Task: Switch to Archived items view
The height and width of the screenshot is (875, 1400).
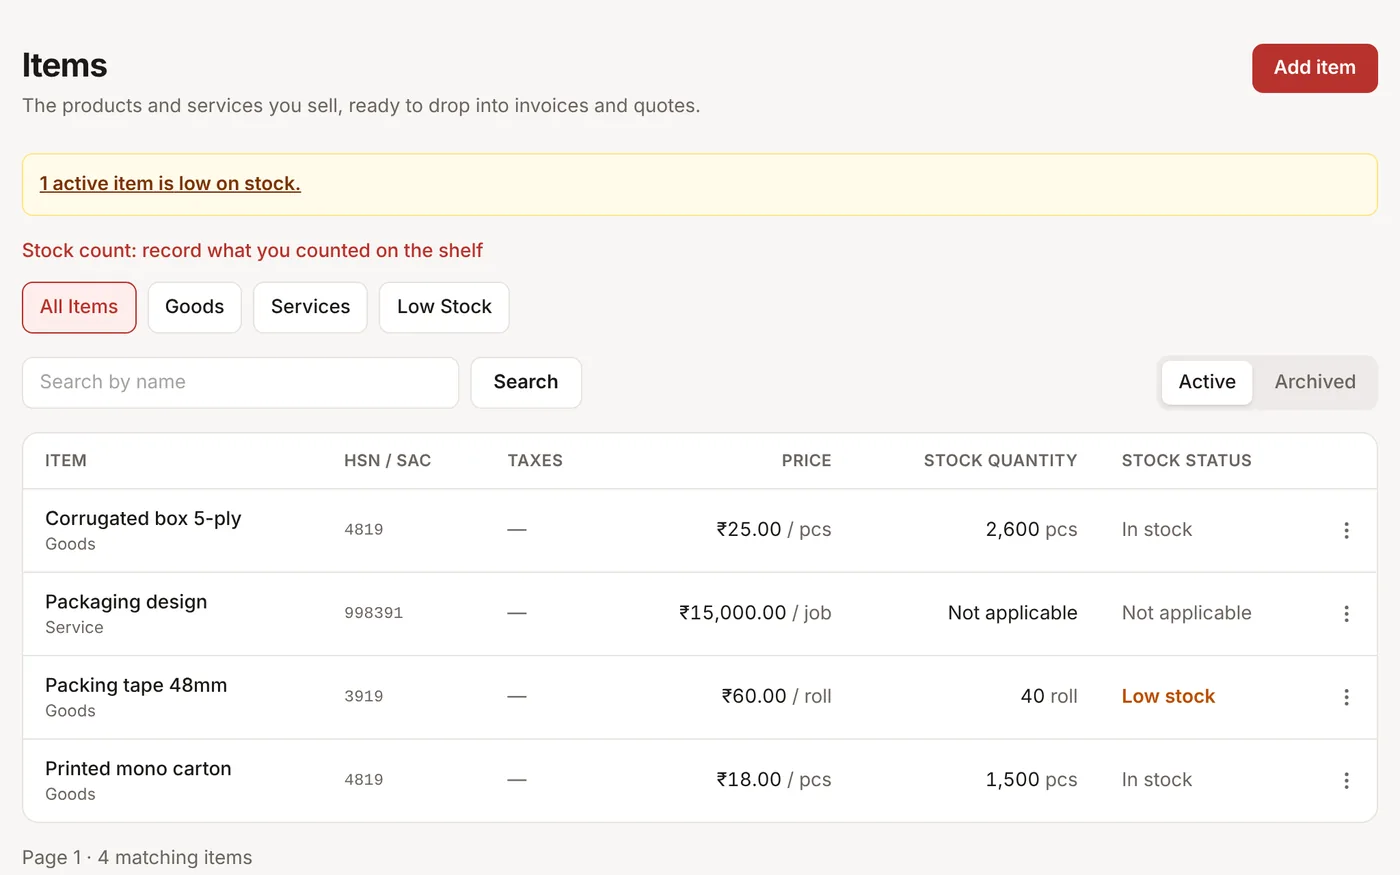Action: [1315, 382]
